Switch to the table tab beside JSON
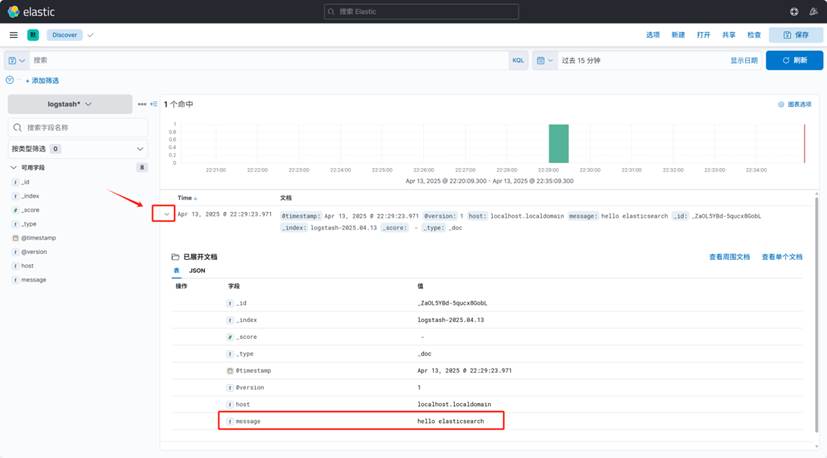This screenshot has width=827, height=458. point(177,271)
